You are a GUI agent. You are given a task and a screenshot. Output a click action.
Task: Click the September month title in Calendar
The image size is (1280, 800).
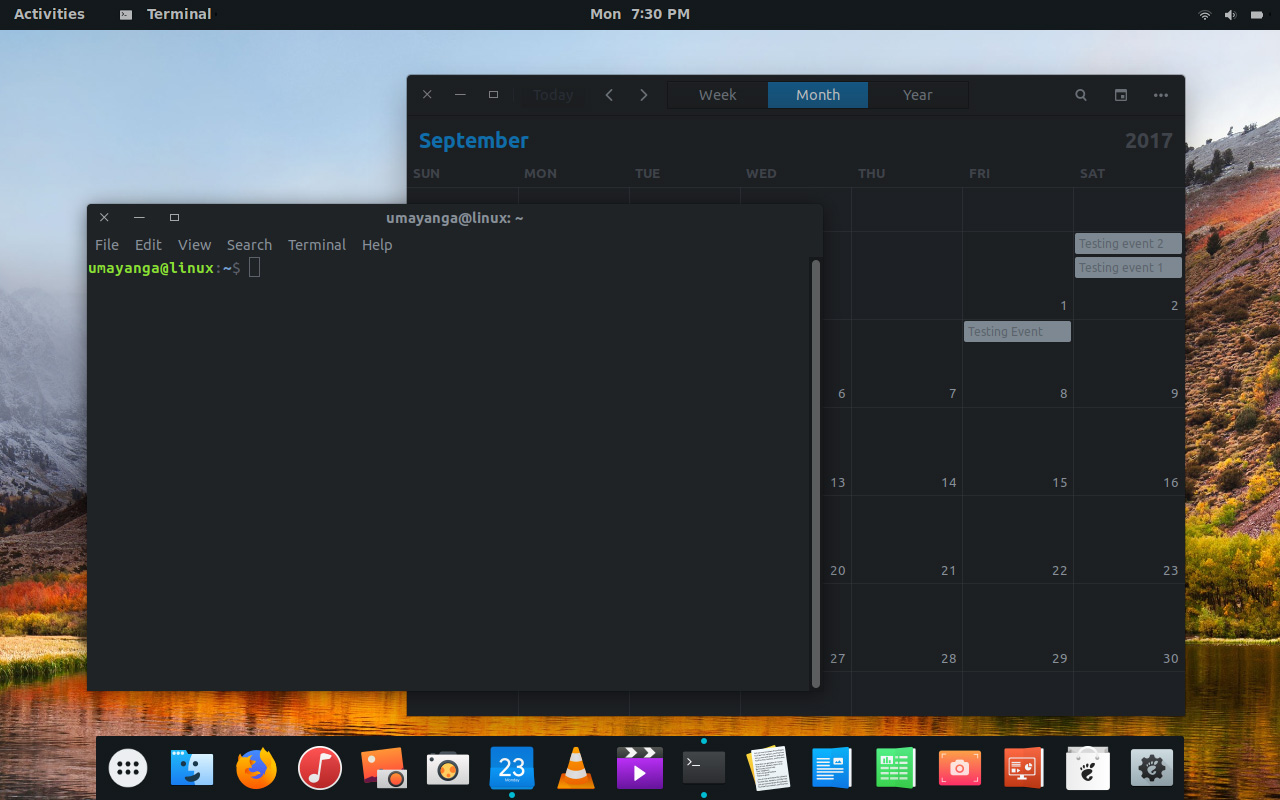pos(473,141)
